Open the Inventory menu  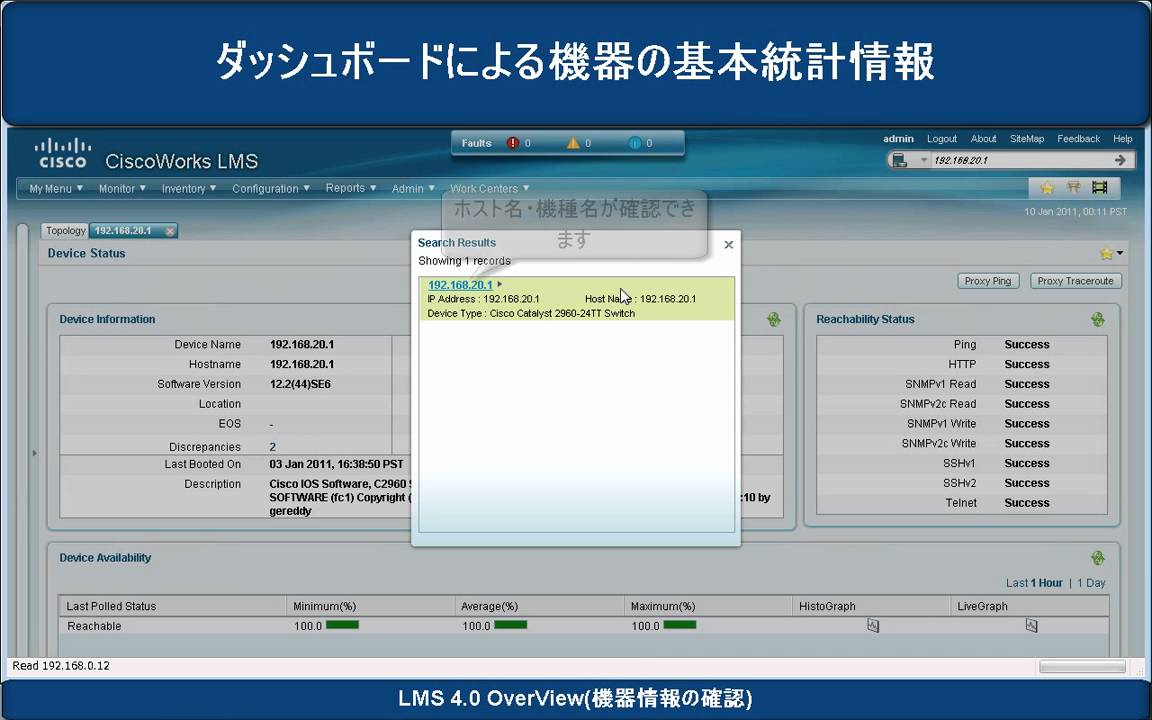[x=189, y=189]
